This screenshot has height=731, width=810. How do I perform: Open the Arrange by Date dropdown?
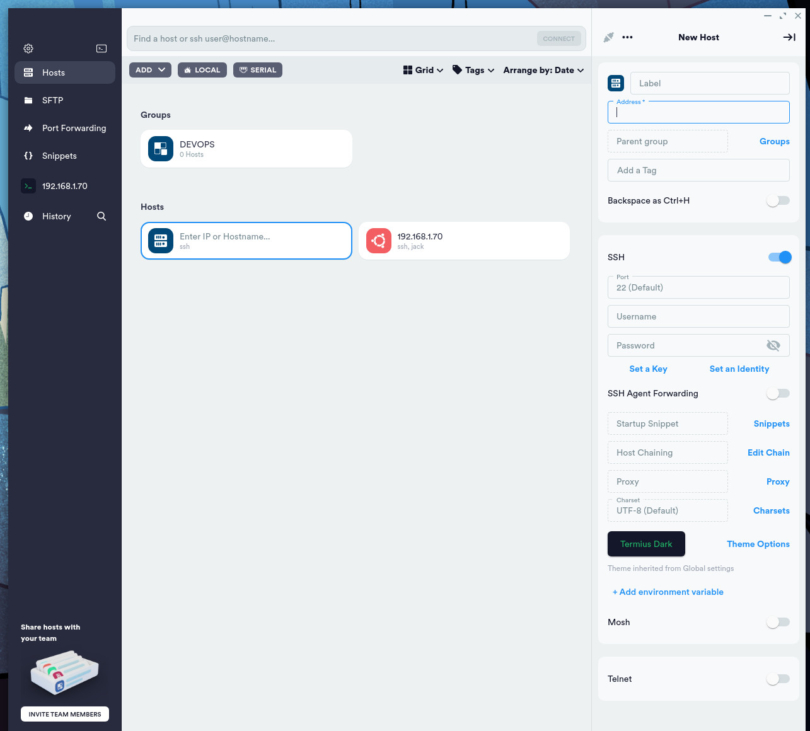544,70
